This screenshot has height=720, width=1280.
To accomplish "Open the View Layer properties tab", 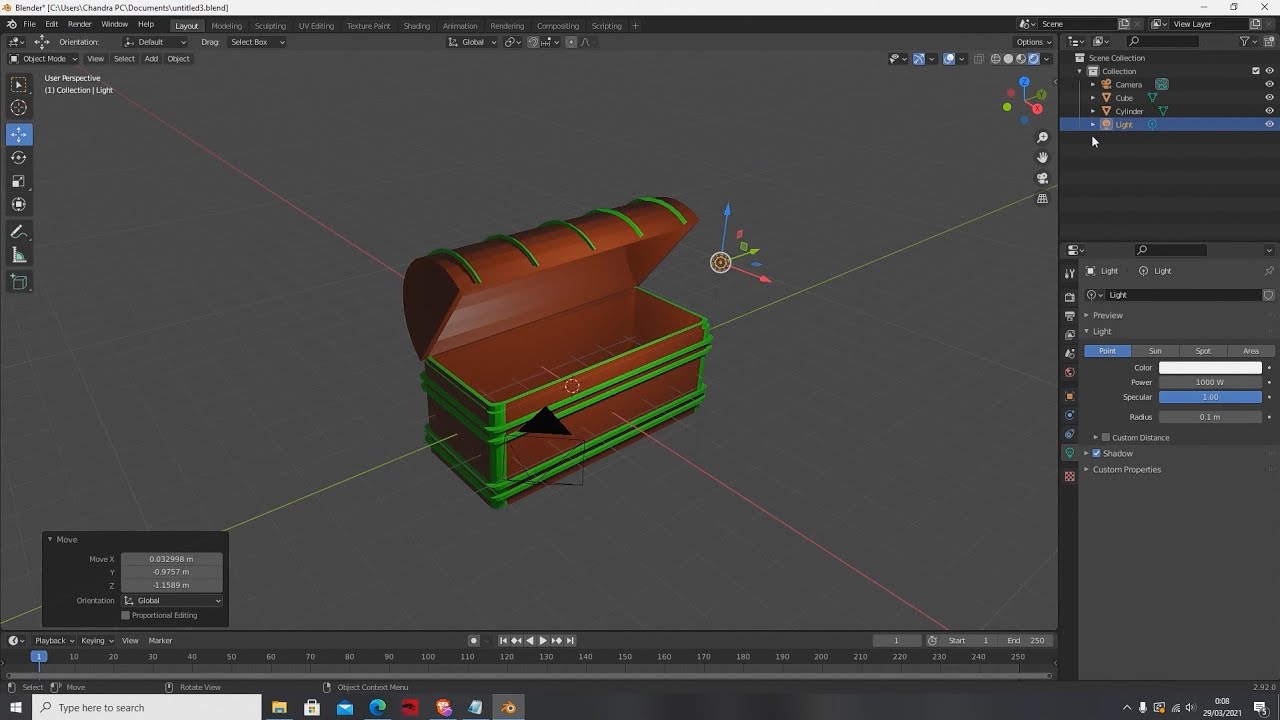I will [x=1069, y=334].
